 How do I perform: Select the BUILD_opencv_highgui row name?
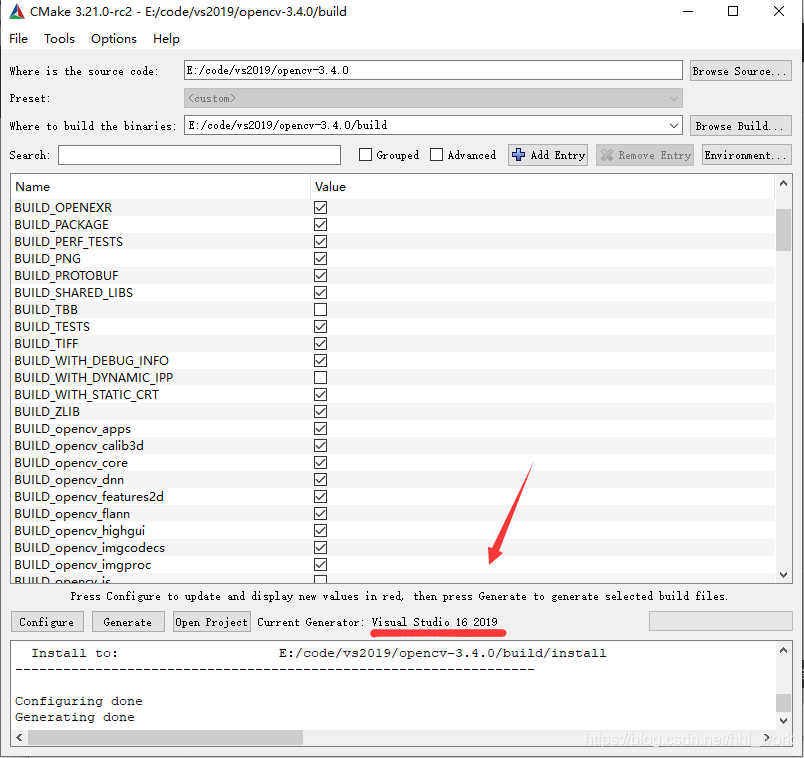[x=79, y=530]
